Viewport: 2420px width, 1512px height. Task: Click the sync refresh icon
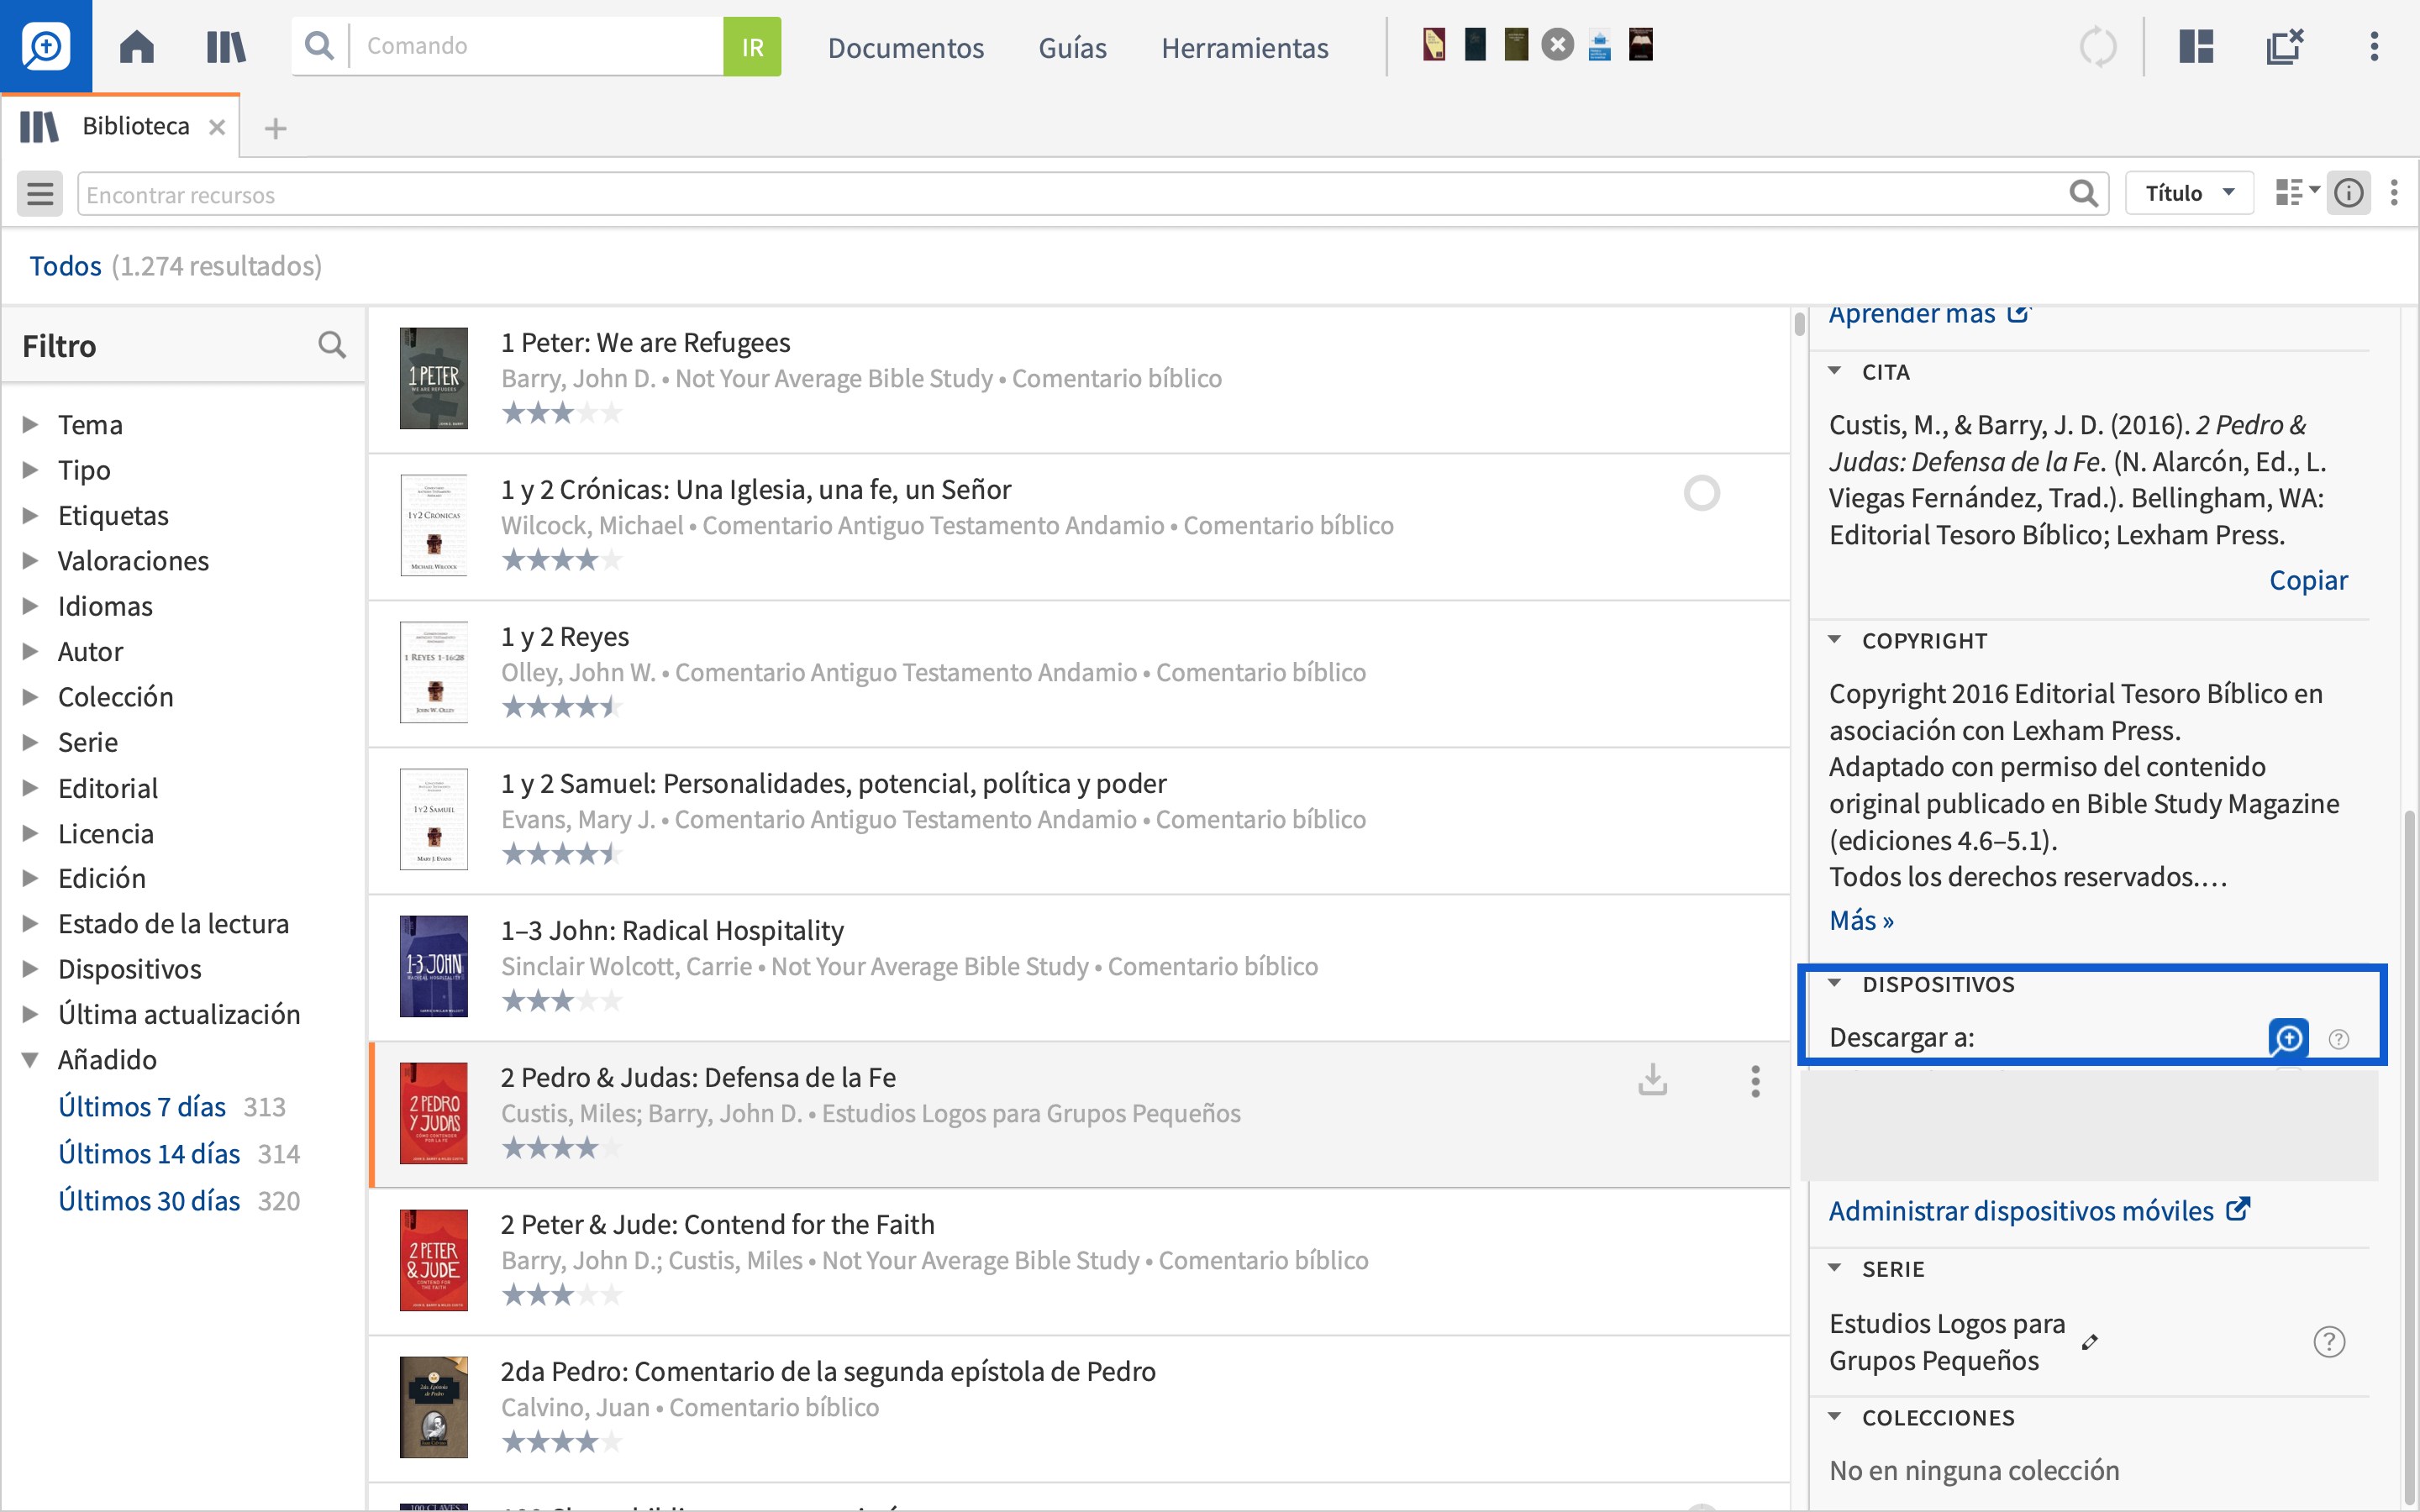2098,46
